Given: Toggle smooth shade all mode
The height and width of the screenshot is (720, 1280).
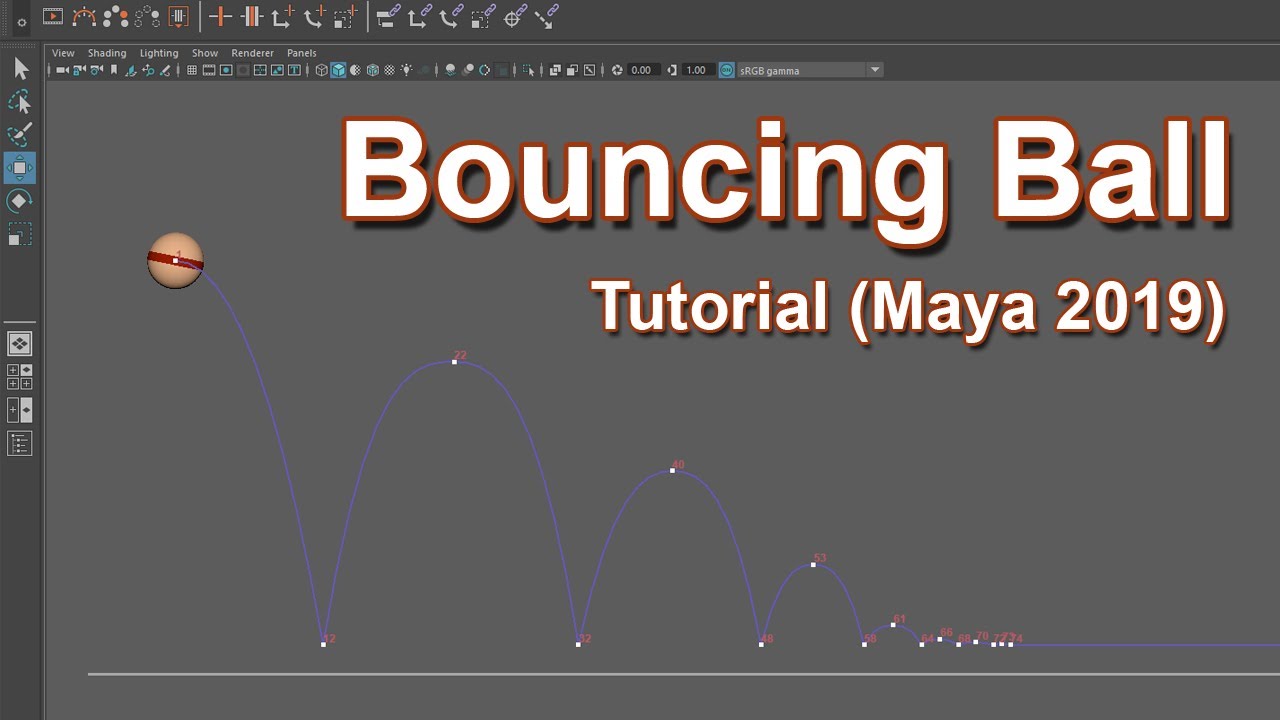Looking at the screenshot, I should [x=339, y=70].
